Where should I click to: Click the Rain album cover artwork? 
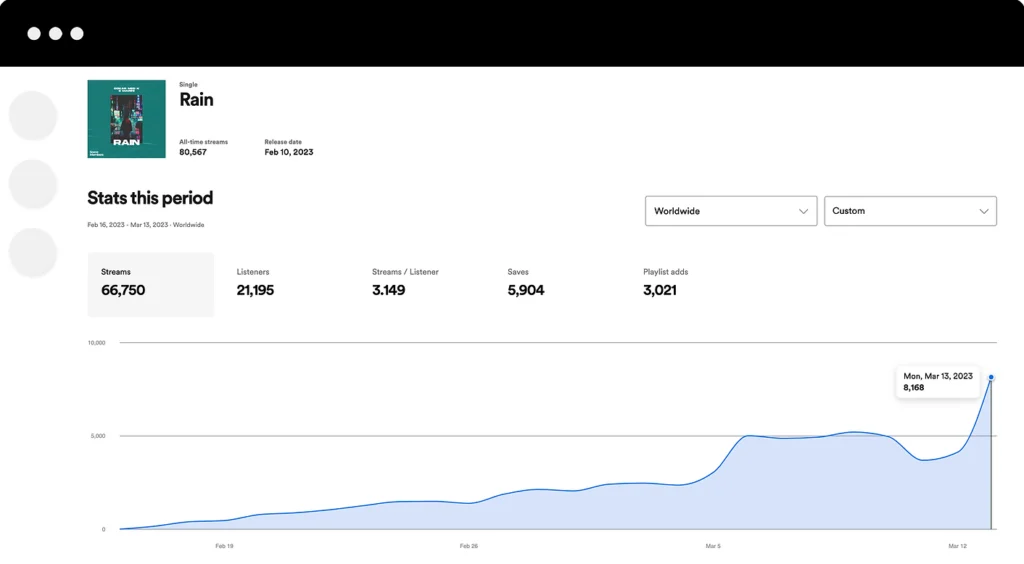[126, 119]
